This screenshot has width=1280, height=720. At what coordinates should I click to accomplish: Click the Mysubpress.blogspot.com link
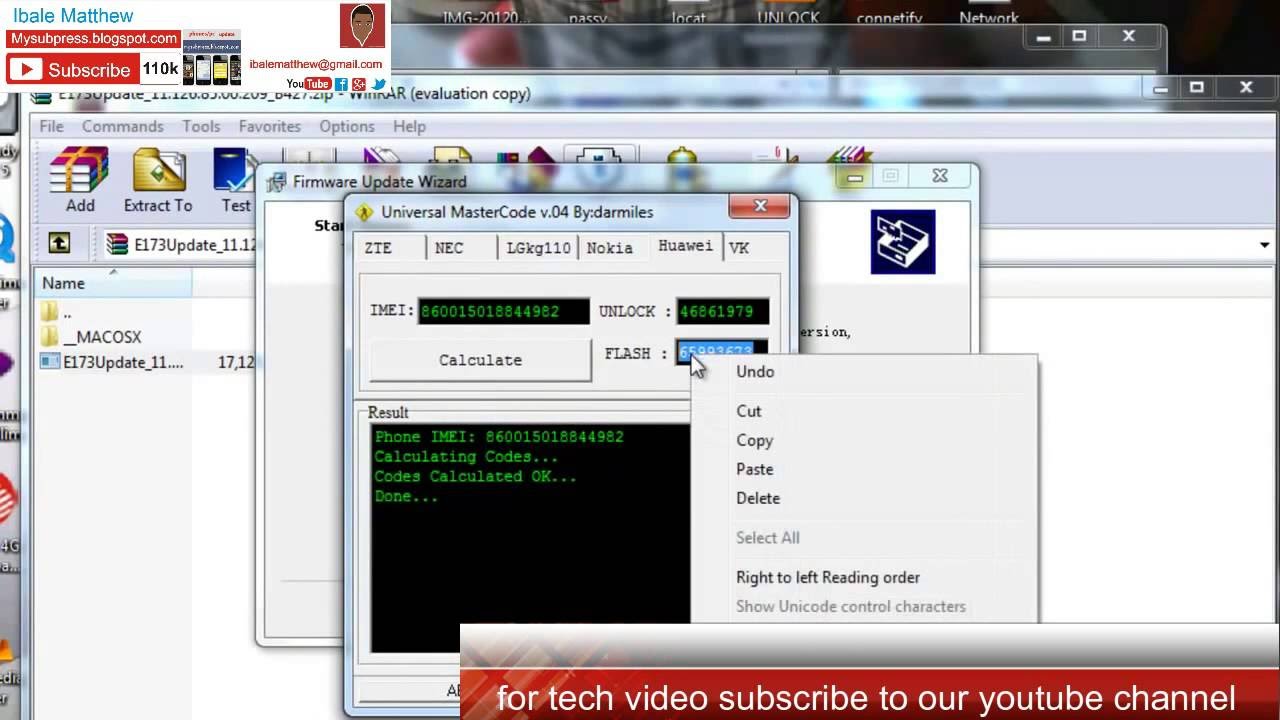tap(93, 38)
